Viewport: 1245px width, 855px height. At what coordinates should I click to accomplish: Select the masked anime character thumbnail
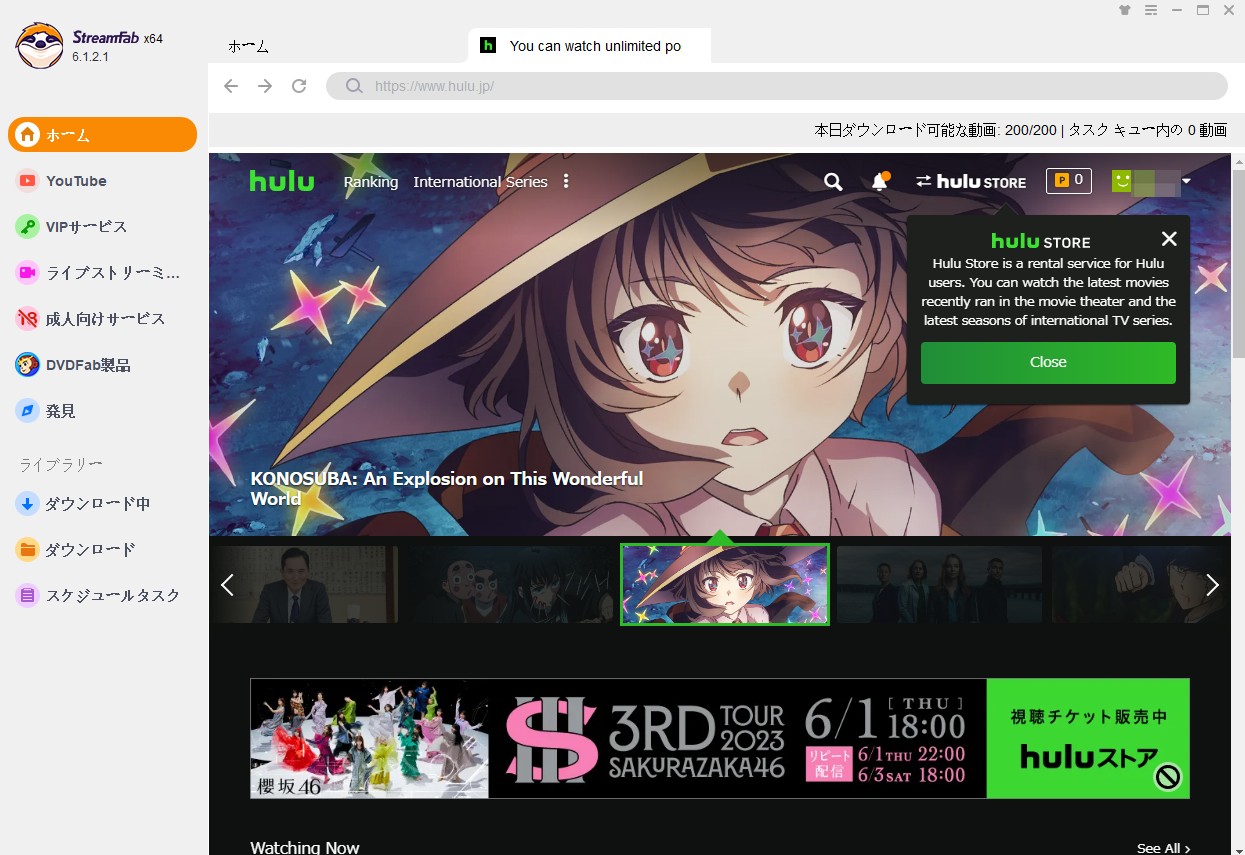tap(512, 584)
